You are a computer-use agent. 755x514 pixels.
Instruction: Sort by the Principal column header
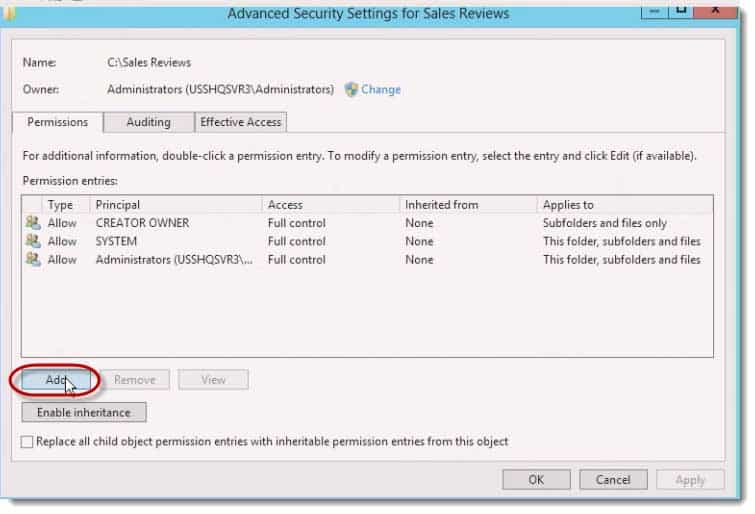coord(176,205)
